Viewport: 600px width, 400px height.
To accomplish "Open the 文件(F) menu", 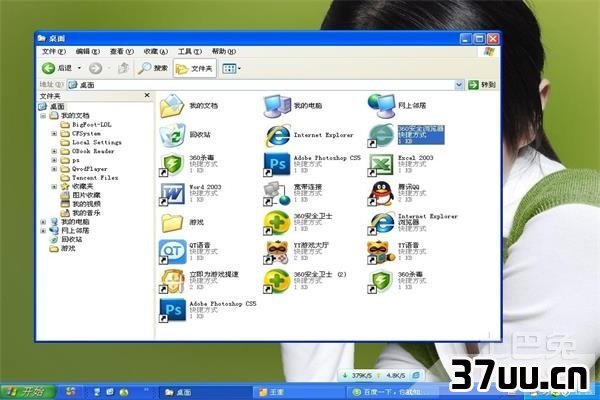I will [54, 51].
